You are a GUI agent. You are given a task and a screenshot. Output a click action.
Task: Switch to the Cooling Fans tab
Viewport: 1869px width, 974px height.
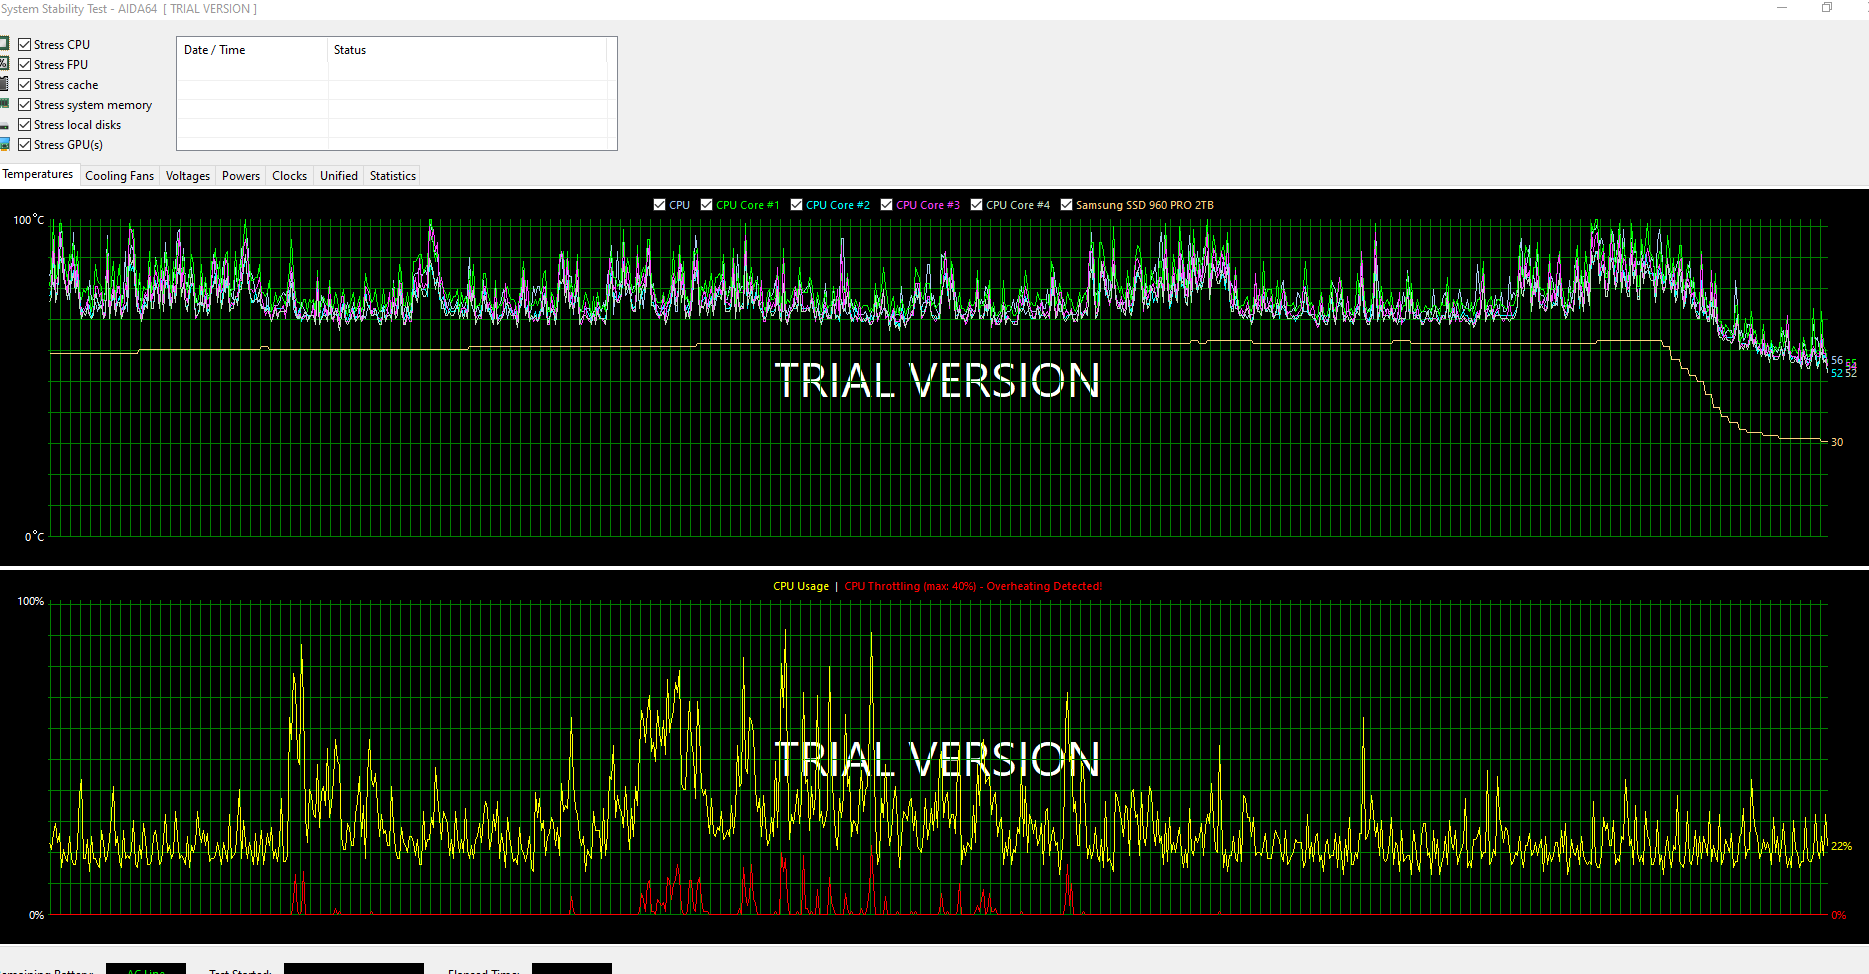[119, 176]
